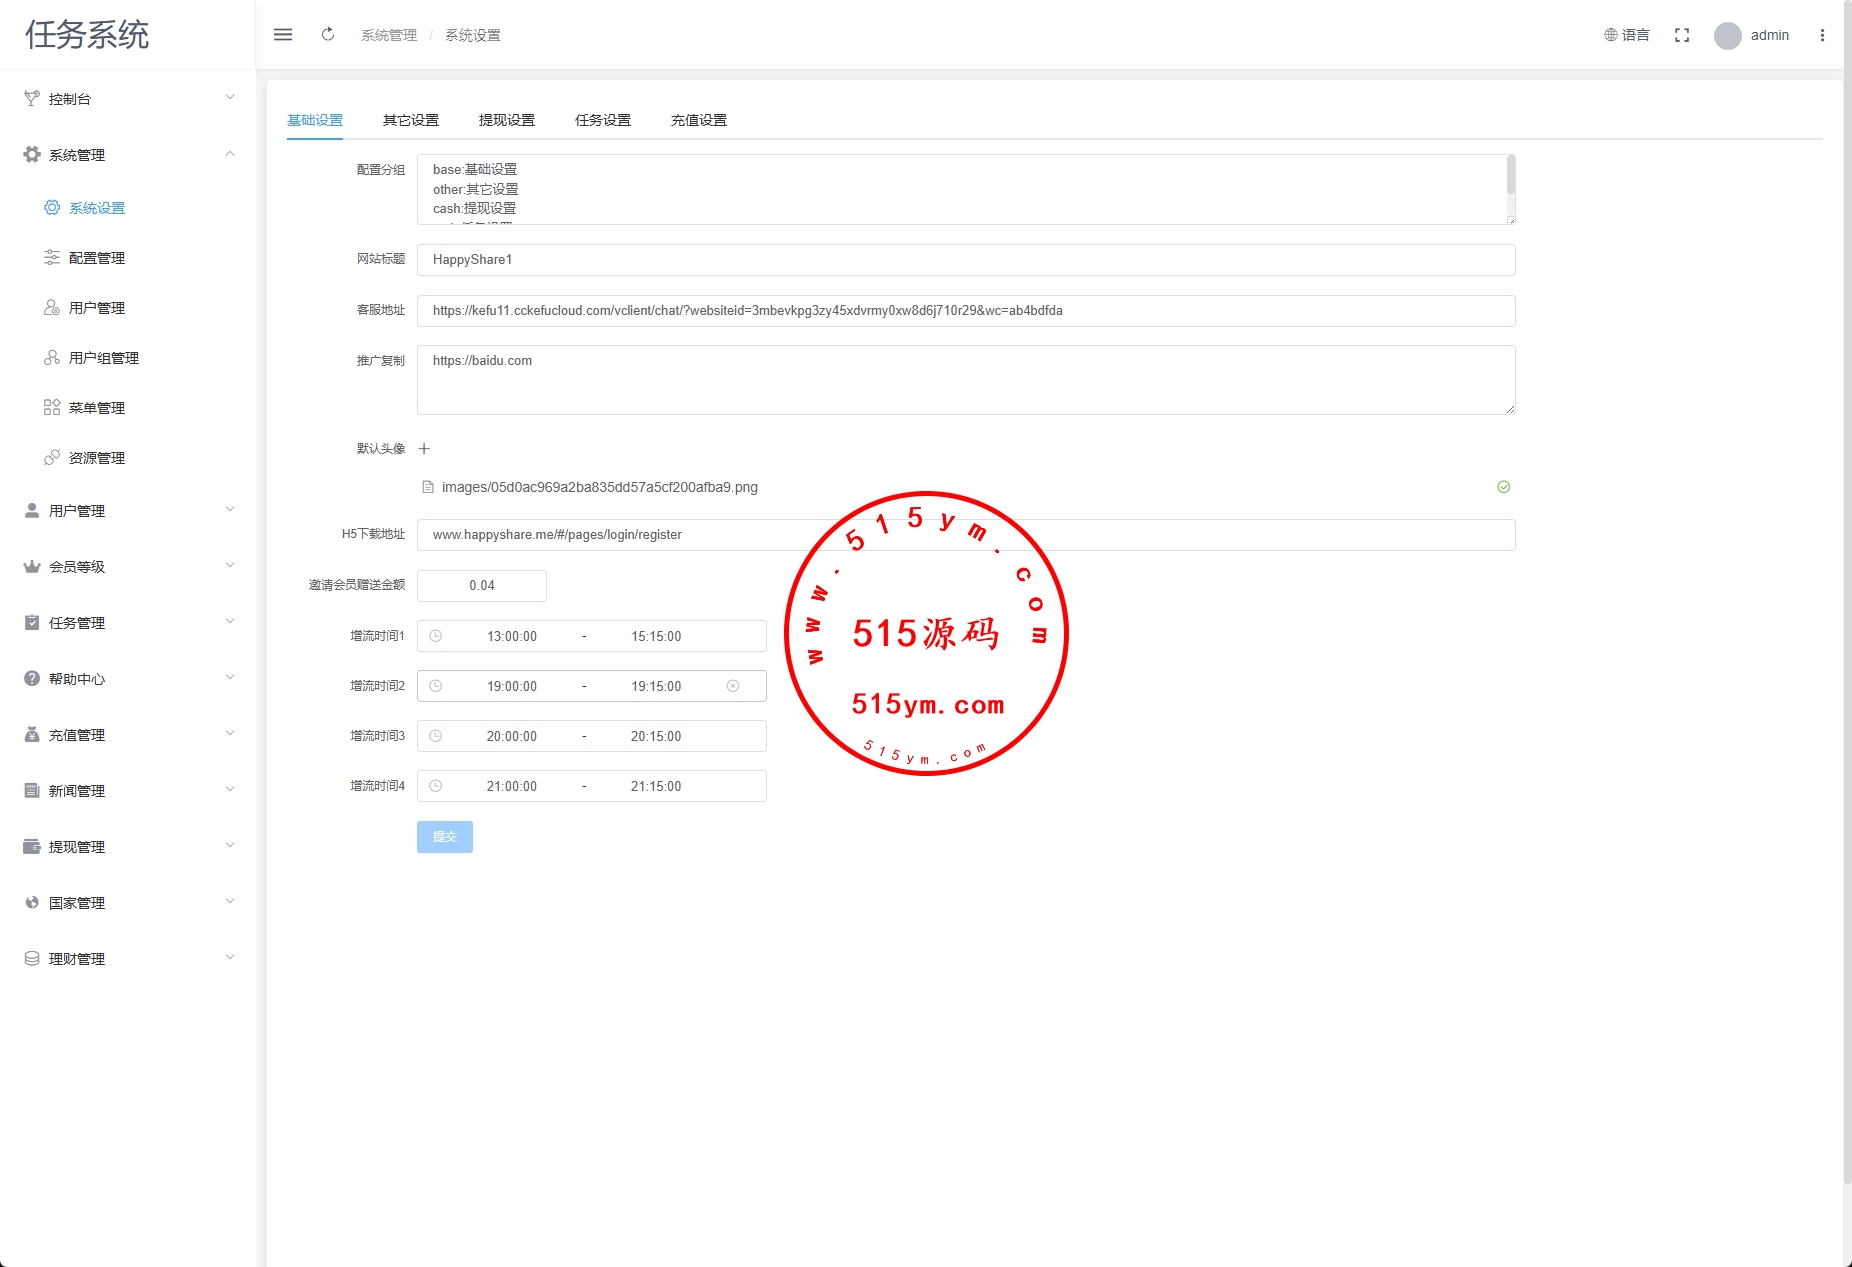The width and height of the screenshot is (1852, 1267).
Task: Switch to the 提现设置 tab
Action: 507,120
